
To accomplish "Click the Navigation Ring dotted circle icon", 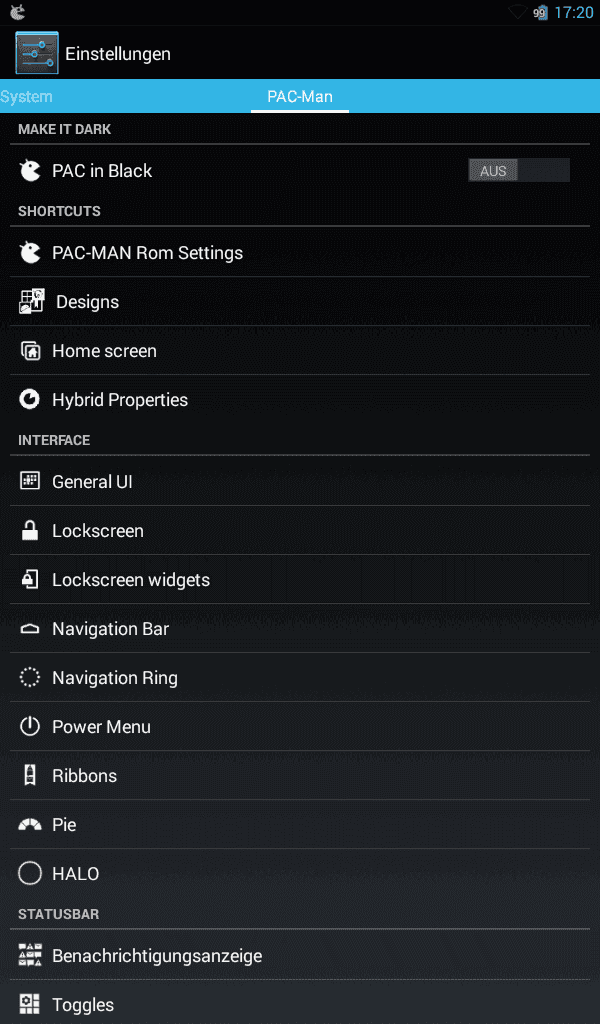I will pos(29,677).
